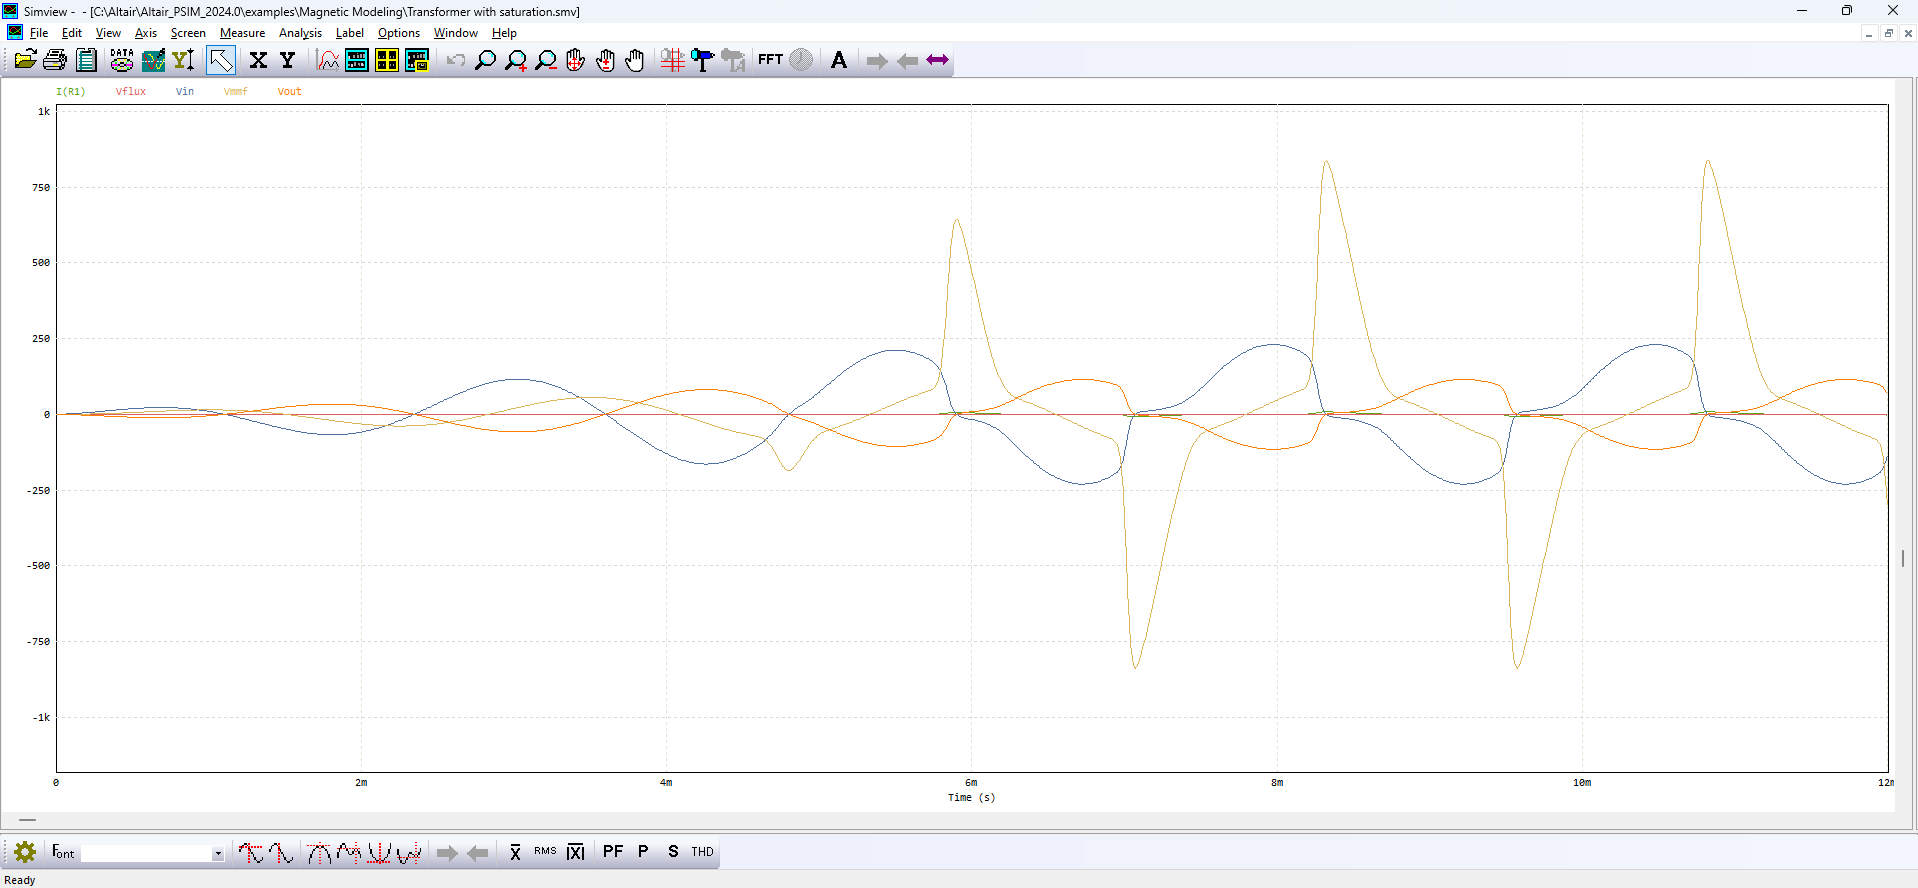This screenshot has height=888, width=1918.
Task: Click the Vflux curve legend label
Action: [x=130, y=91]
